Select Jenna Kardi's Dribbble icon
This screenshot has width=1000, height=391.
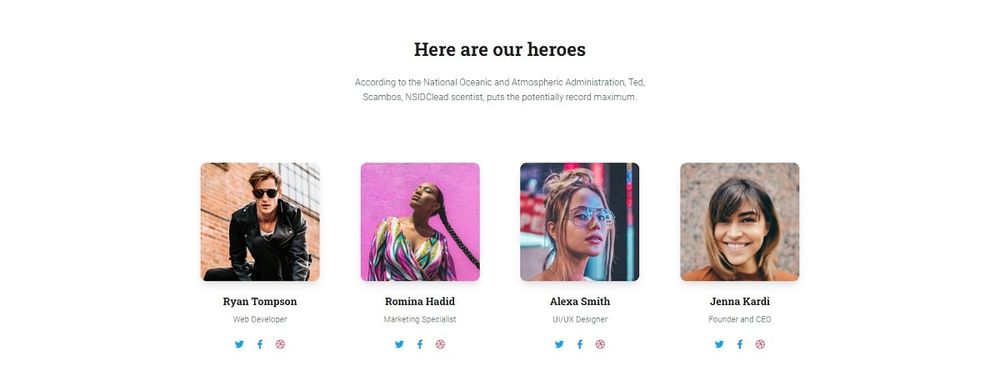point(760,344)
